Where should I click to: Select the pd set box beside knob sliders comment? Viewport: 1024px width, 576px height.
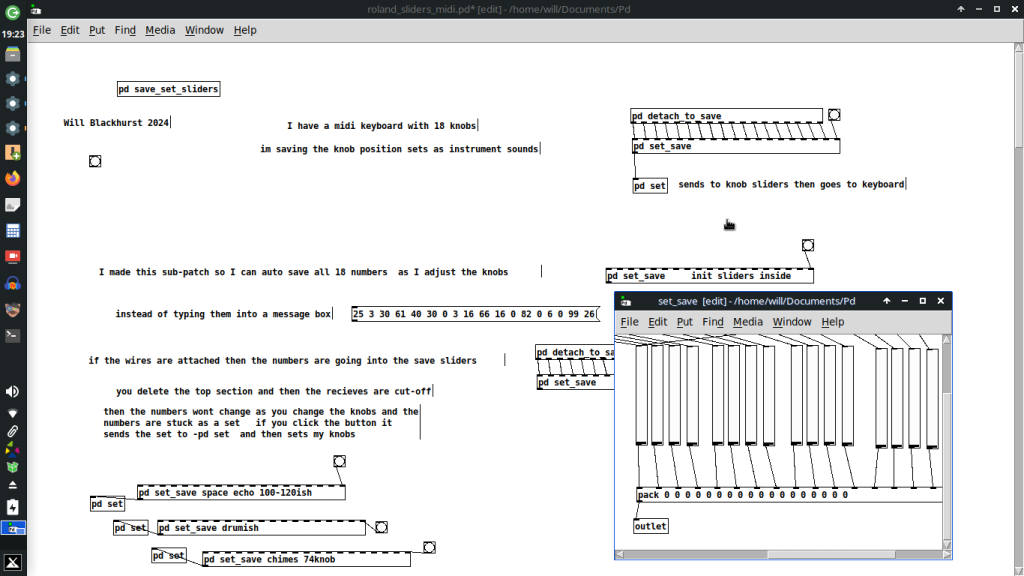coord(650,185)
